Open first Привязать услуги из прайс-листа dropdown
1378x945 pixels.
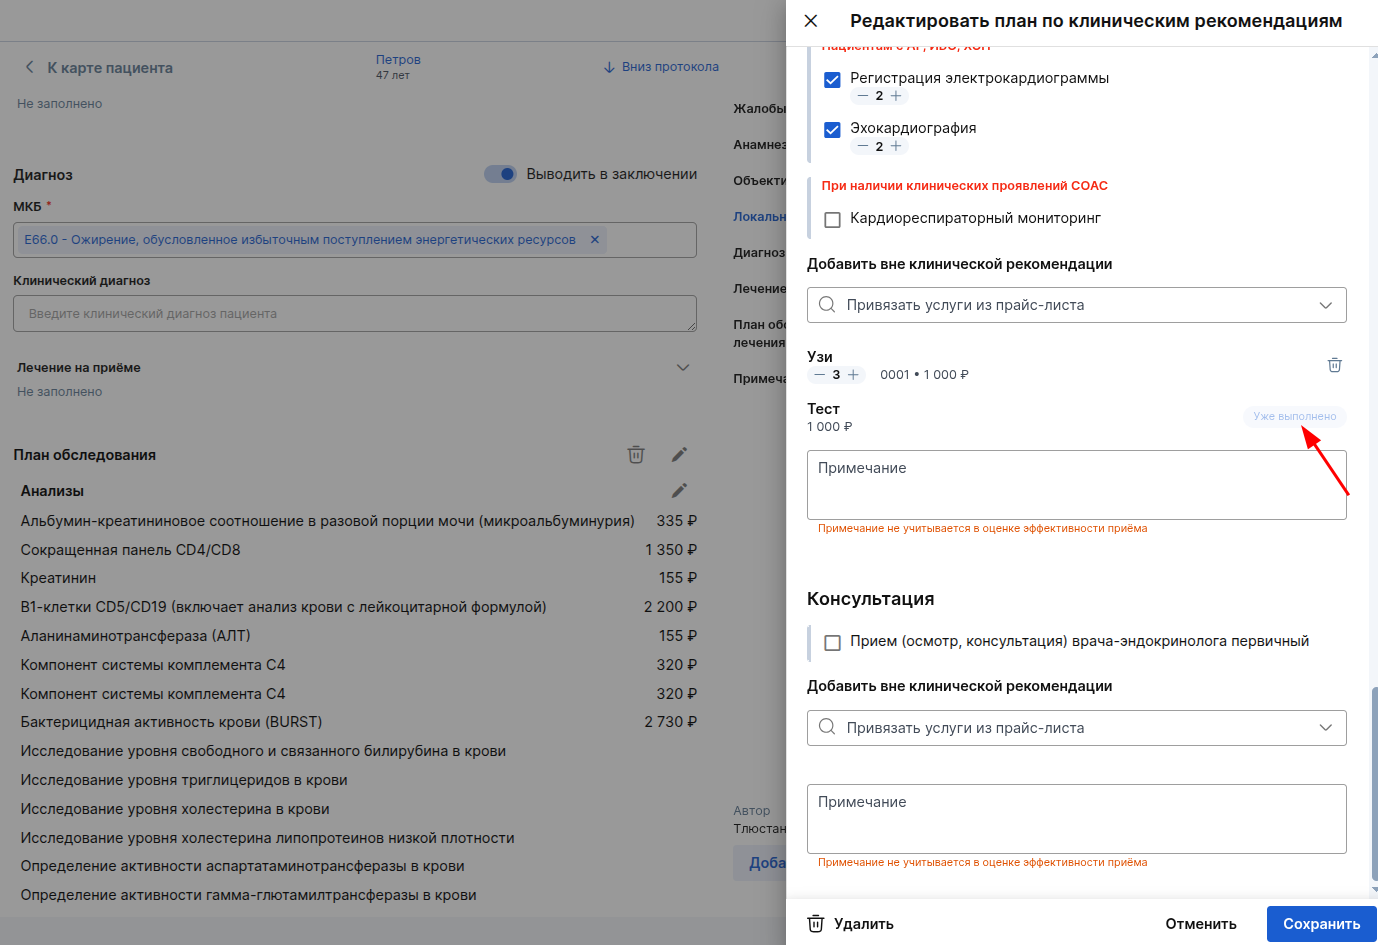point(1076,305)
